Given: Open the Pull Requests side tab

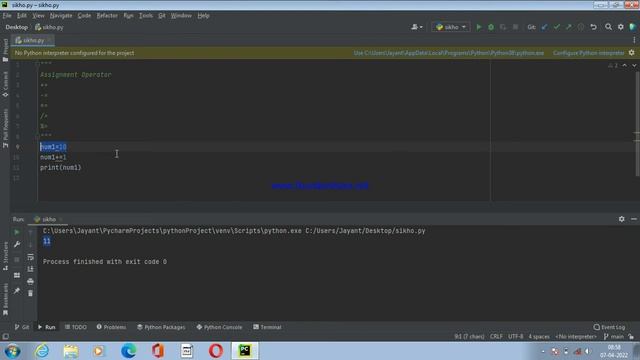Looking at the screenshot, I should click(x=5, y=128).
